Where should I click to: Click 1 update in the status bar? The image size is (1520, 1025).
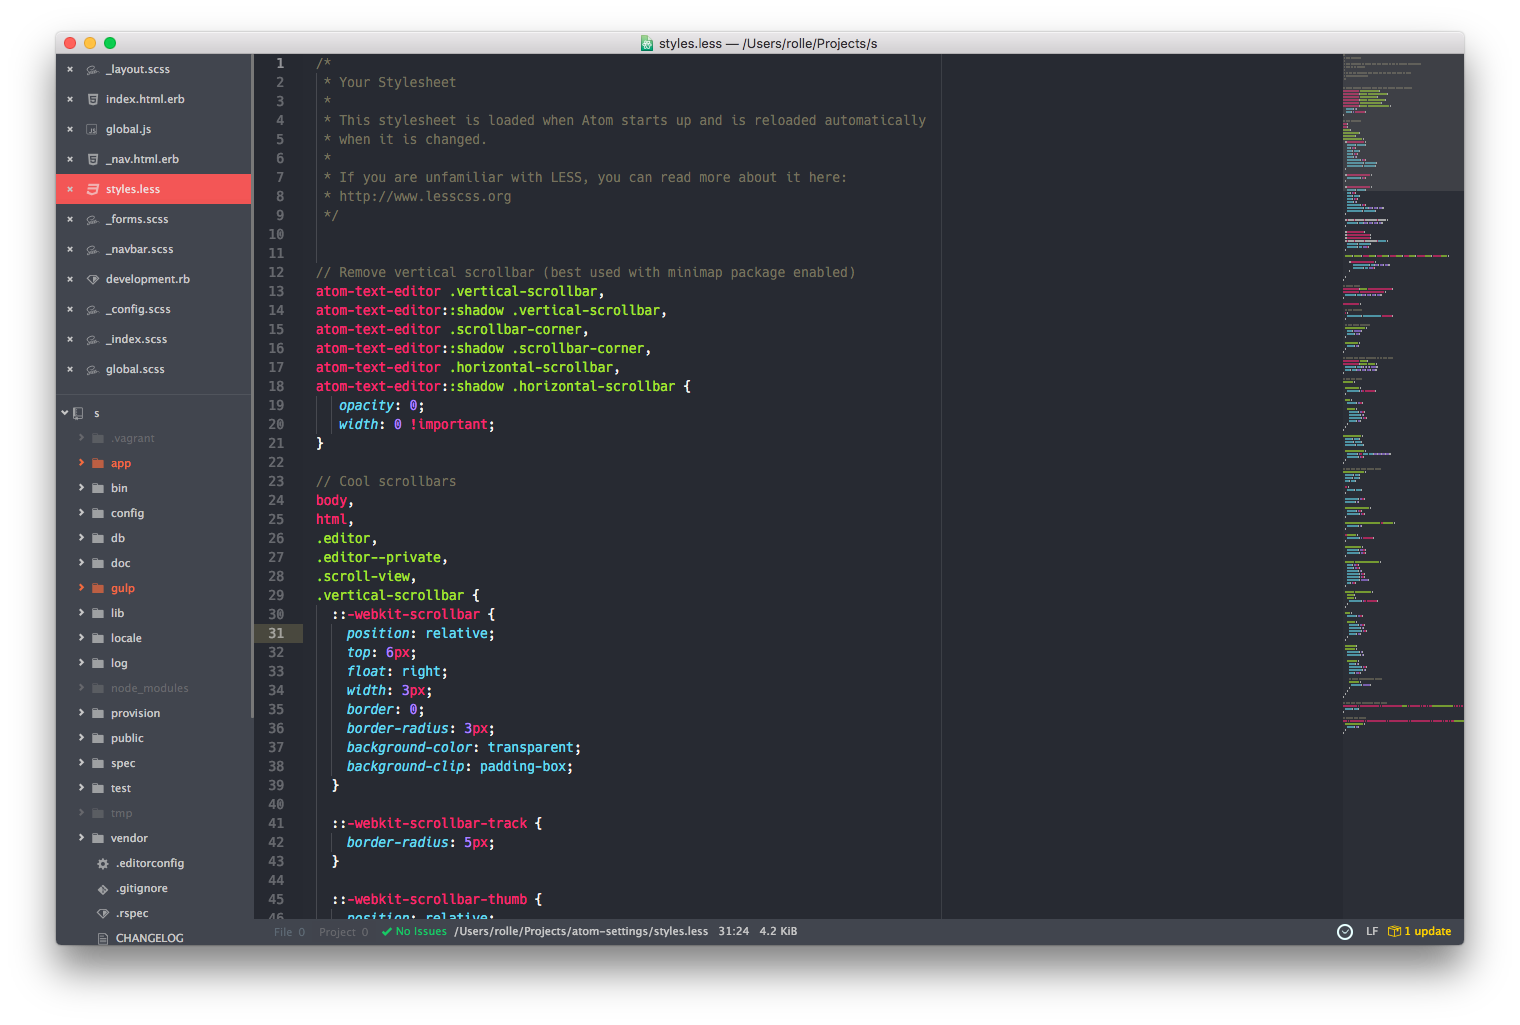[1427, 931]
